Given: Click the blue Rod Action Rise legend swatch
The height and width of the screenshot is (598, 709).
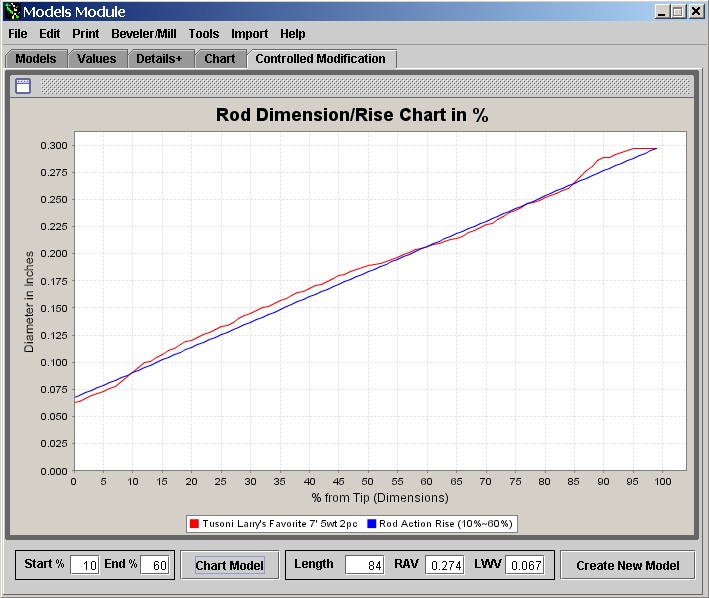Looking at the screenshot, I should coord(371,523).
